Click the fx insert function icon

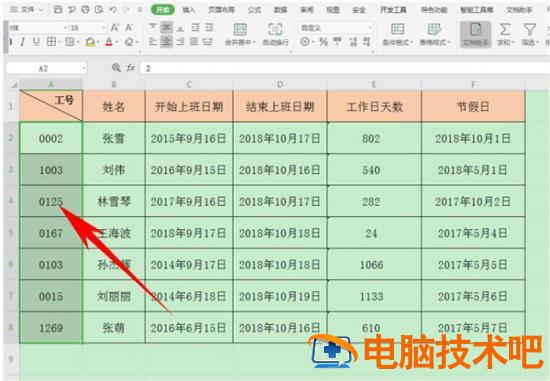pyautogui.click(x=131, y=68)
